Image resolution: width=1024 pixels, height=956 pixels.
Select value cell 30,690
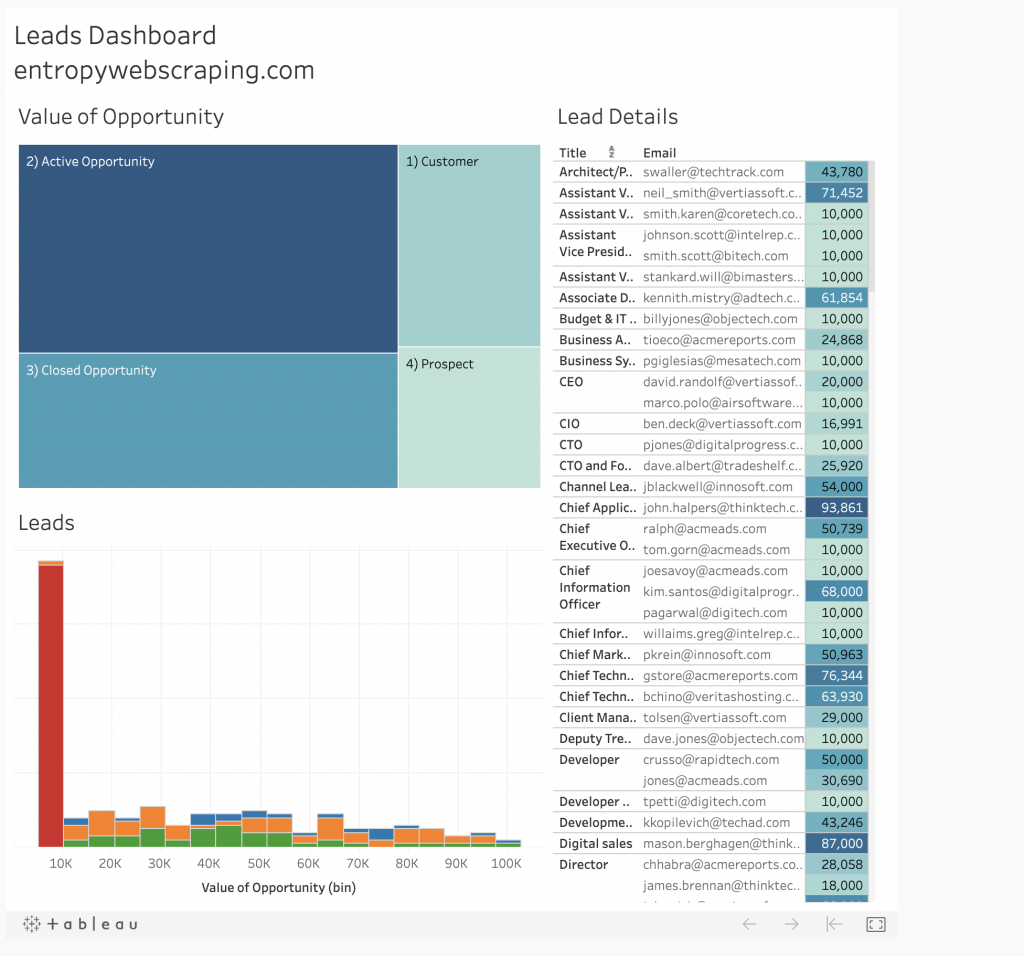point(837,780)
